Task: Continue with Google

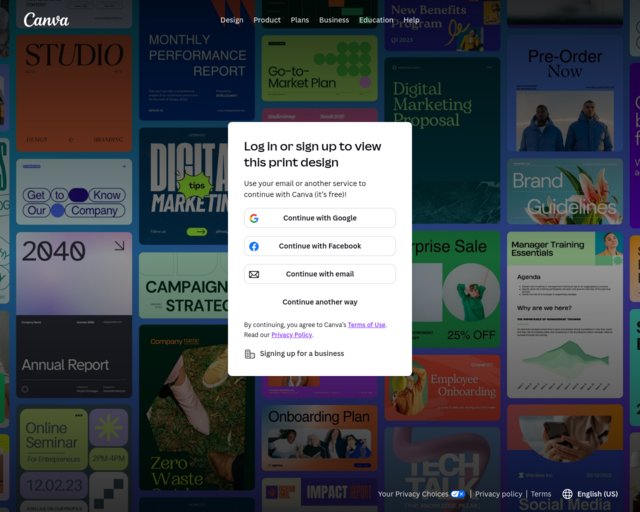Action: pos(320,218)
